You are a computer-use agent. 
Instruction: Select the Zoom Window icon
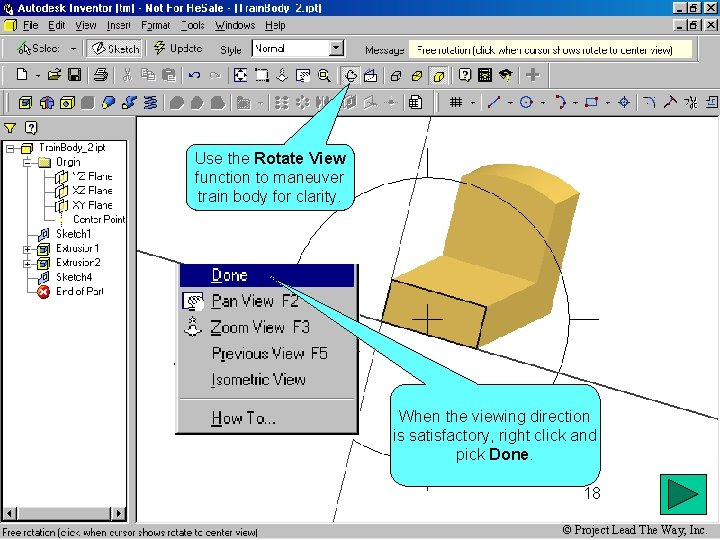coord(262,75)
